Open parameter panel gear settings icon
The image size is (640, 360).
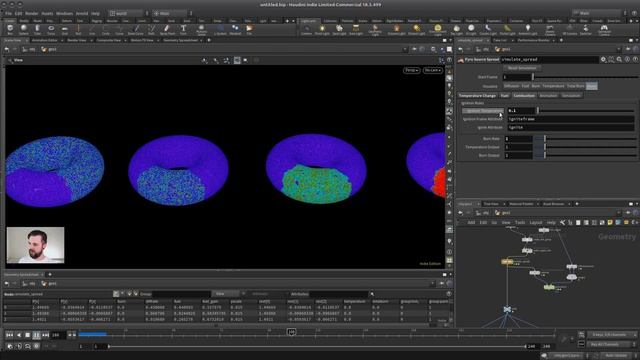pos(603,60)
